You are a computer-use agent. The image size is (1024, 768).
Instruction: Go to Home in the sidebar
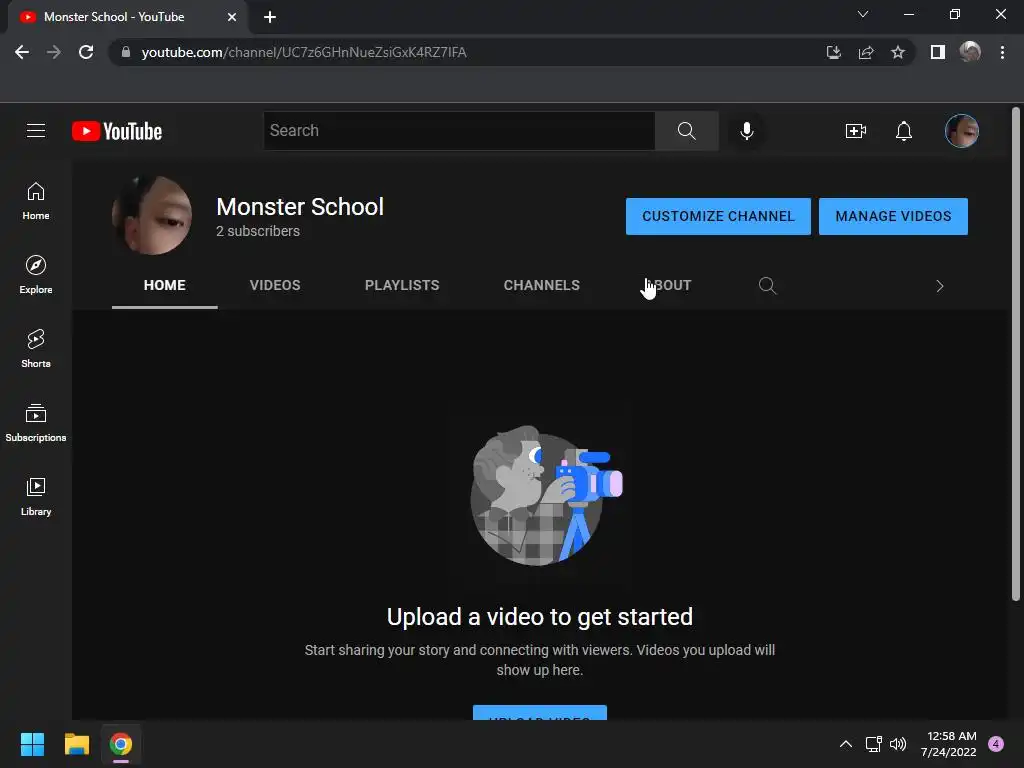(x=36, y=201)
